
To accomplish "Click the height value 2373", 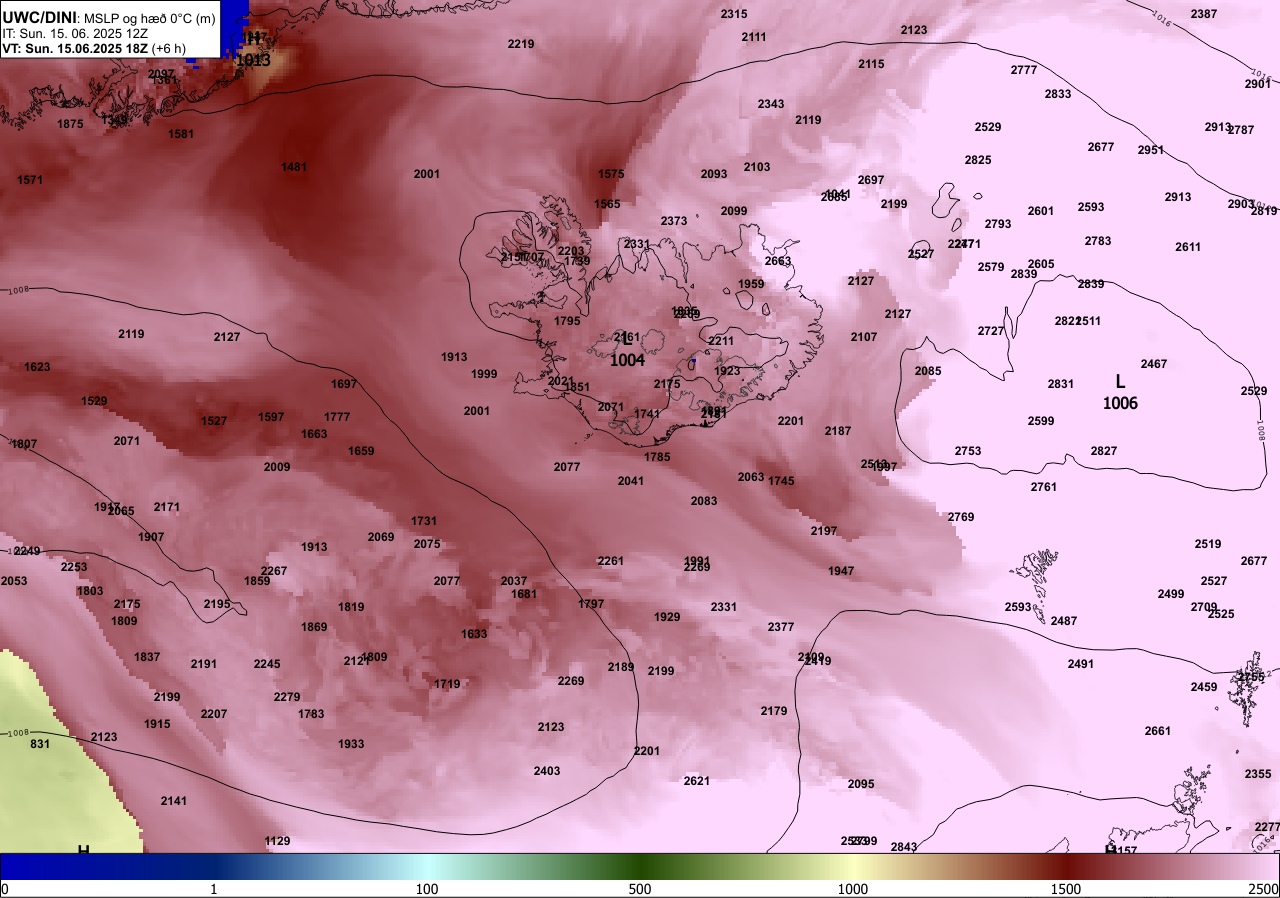I will coord(674,221).
